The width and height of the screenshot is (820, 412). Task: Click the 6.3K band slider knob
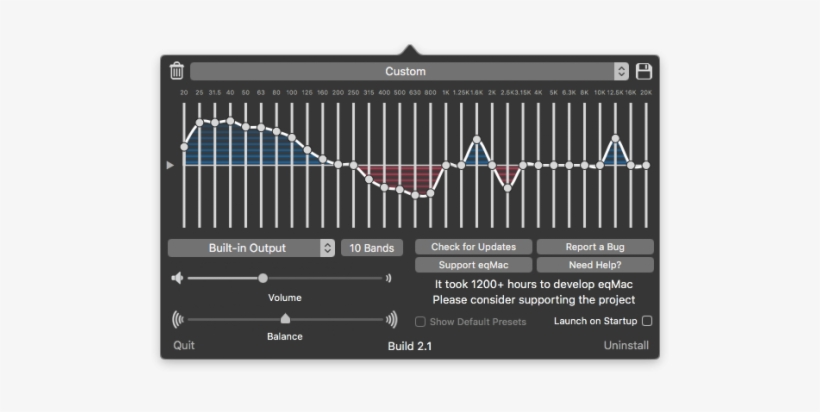pos(569,165)
